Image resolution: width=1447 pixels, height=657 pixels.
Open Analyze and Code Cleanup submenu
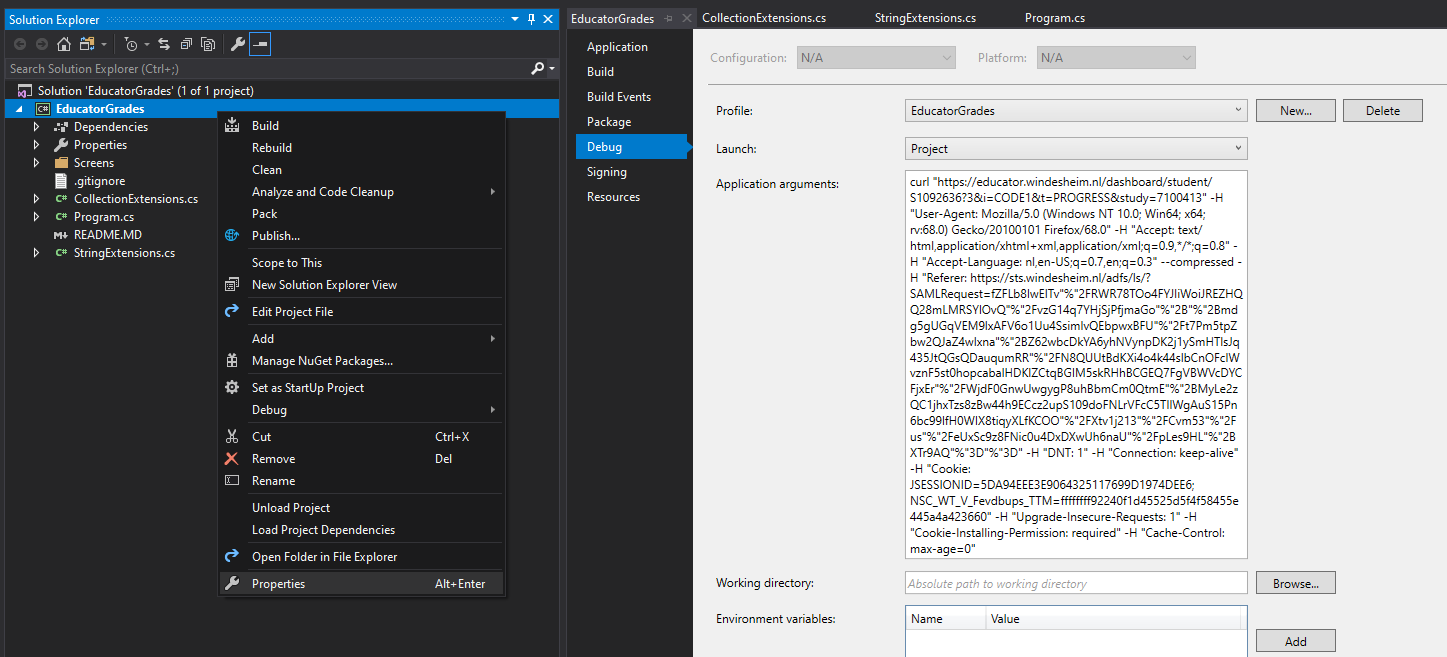(362, 192)
